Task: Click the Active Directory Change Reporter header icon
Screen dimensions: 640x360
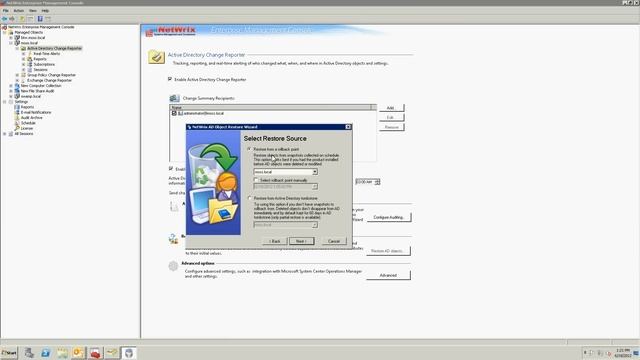Action: 156,57
